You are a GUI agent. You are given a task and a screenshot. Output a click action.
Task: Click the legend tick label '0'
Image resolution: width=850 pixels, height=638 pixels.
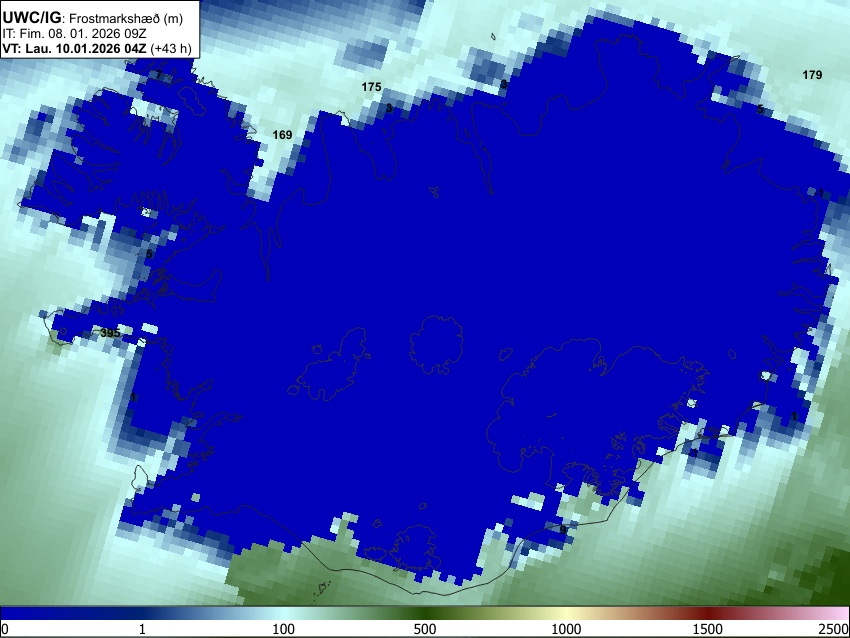5,629
